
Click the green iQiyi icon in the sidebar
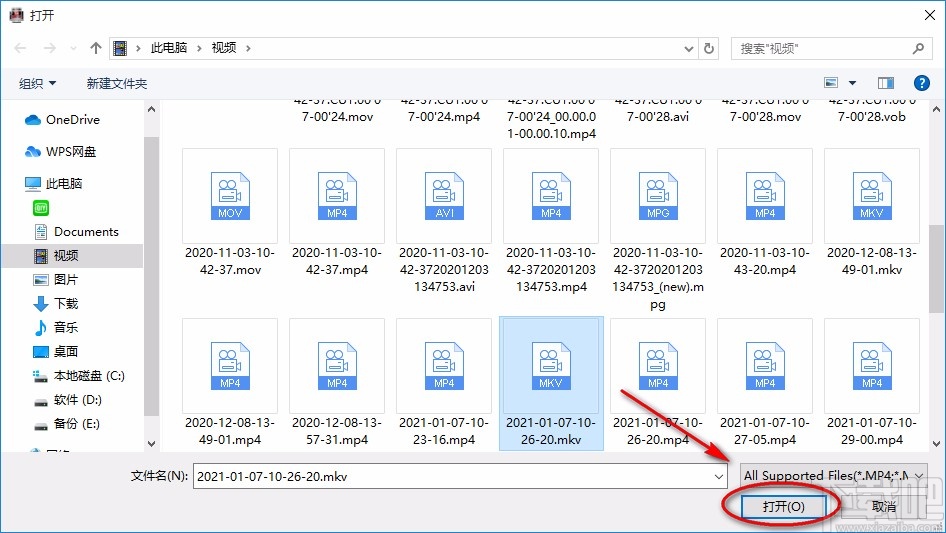pyautogui.click(x=41, y=208)
